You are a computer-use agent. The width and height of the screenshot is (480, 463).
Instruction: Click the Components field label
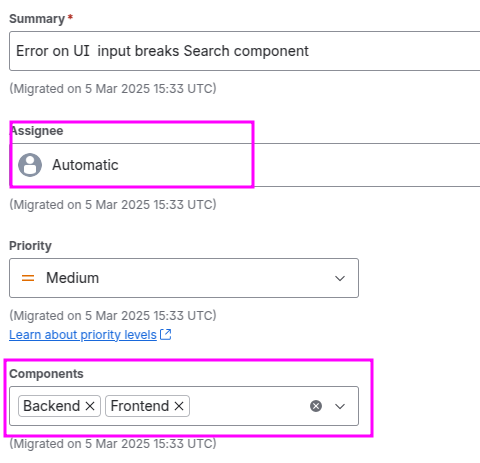pyautogui.click(x=46, y=374)
